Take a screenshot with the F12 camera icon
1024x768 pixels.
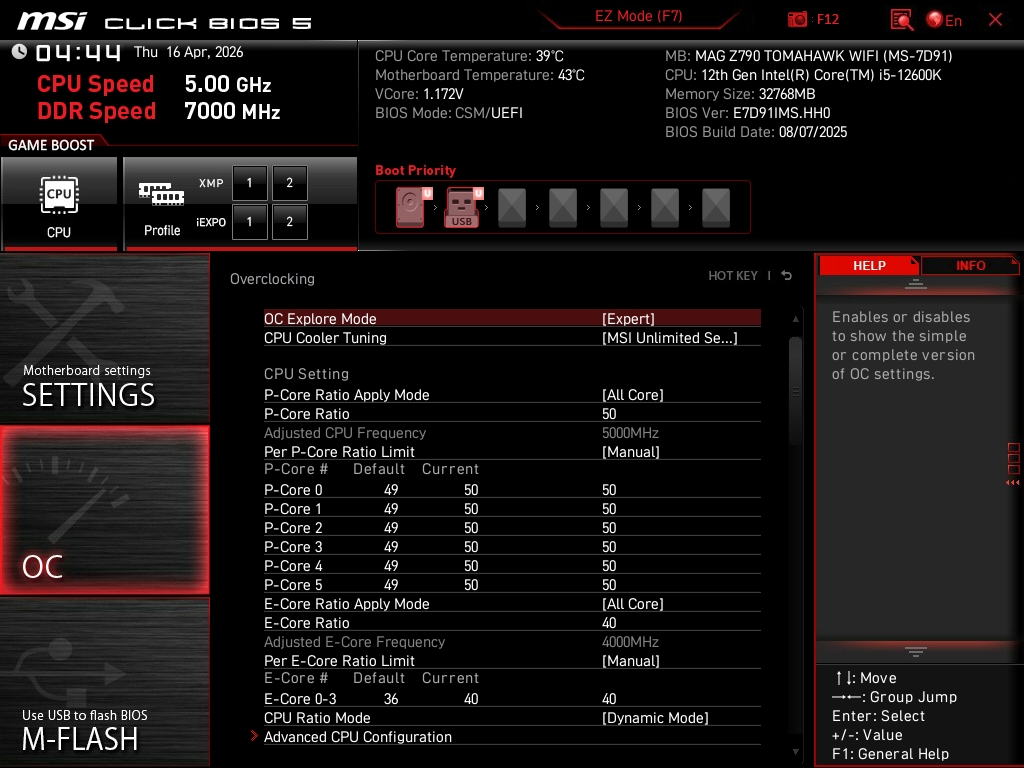click(x=797, y=20)
